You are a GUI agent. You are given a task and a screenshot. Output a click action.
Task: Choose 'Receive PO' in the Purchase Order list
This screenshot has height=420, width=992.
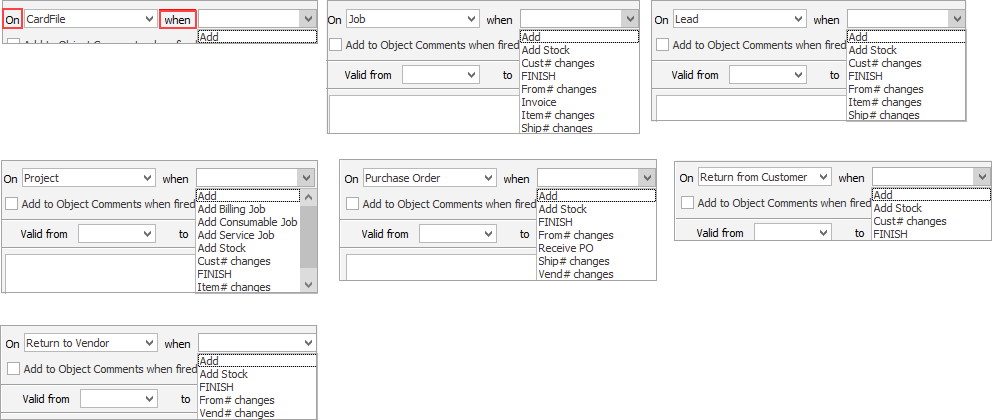[596, 248]
